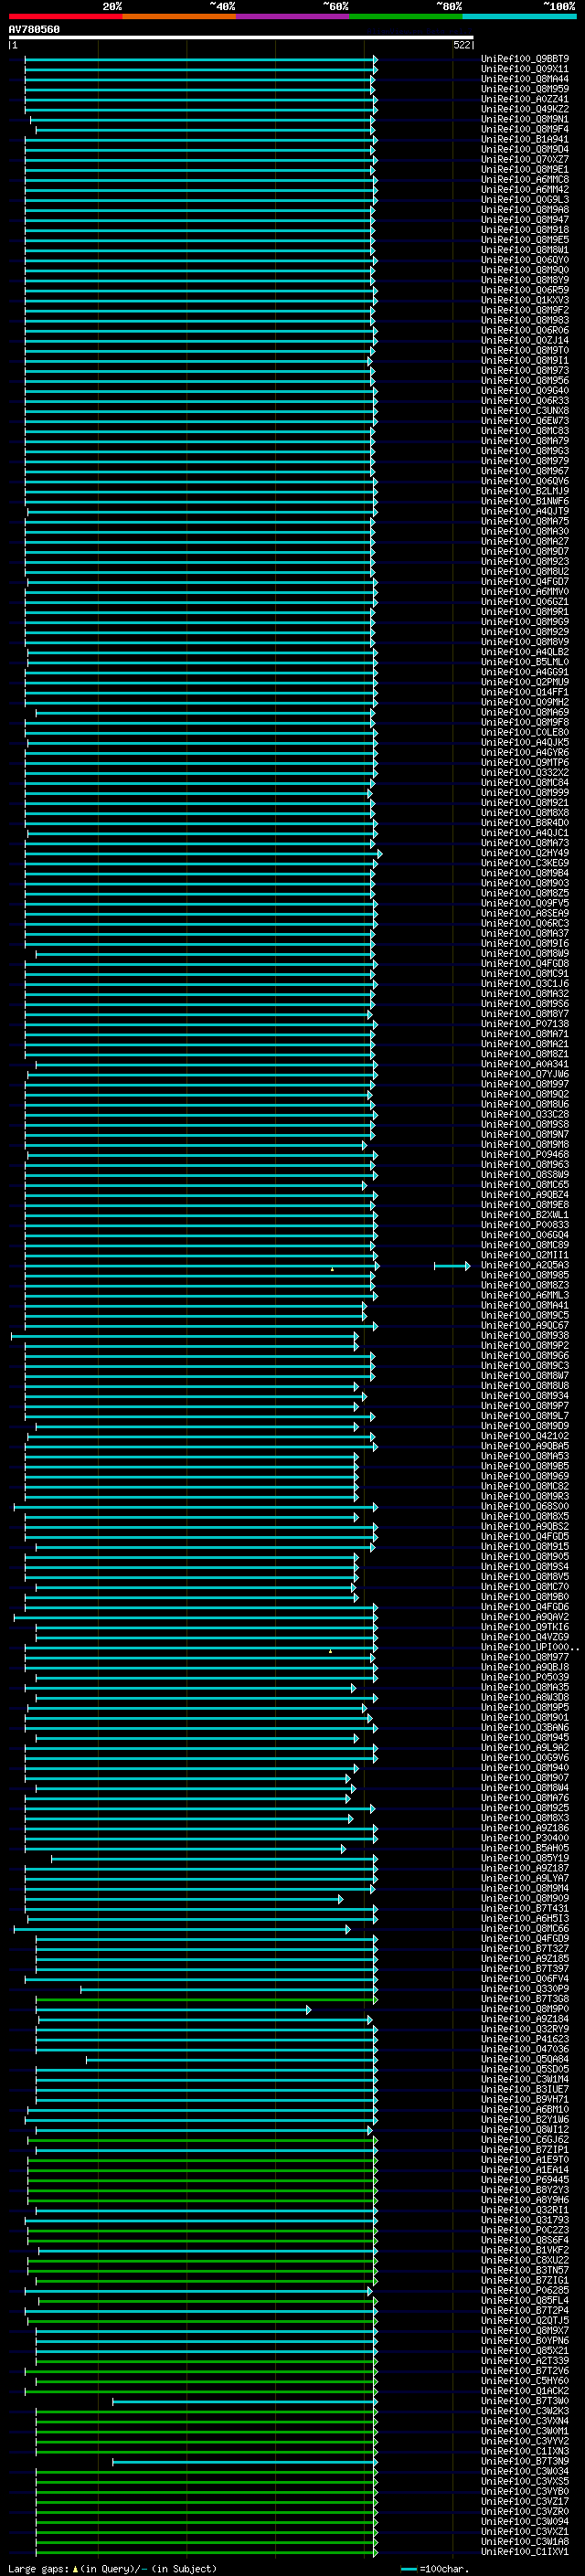Select hit label UniRef100_B0YPN6

525,2341
